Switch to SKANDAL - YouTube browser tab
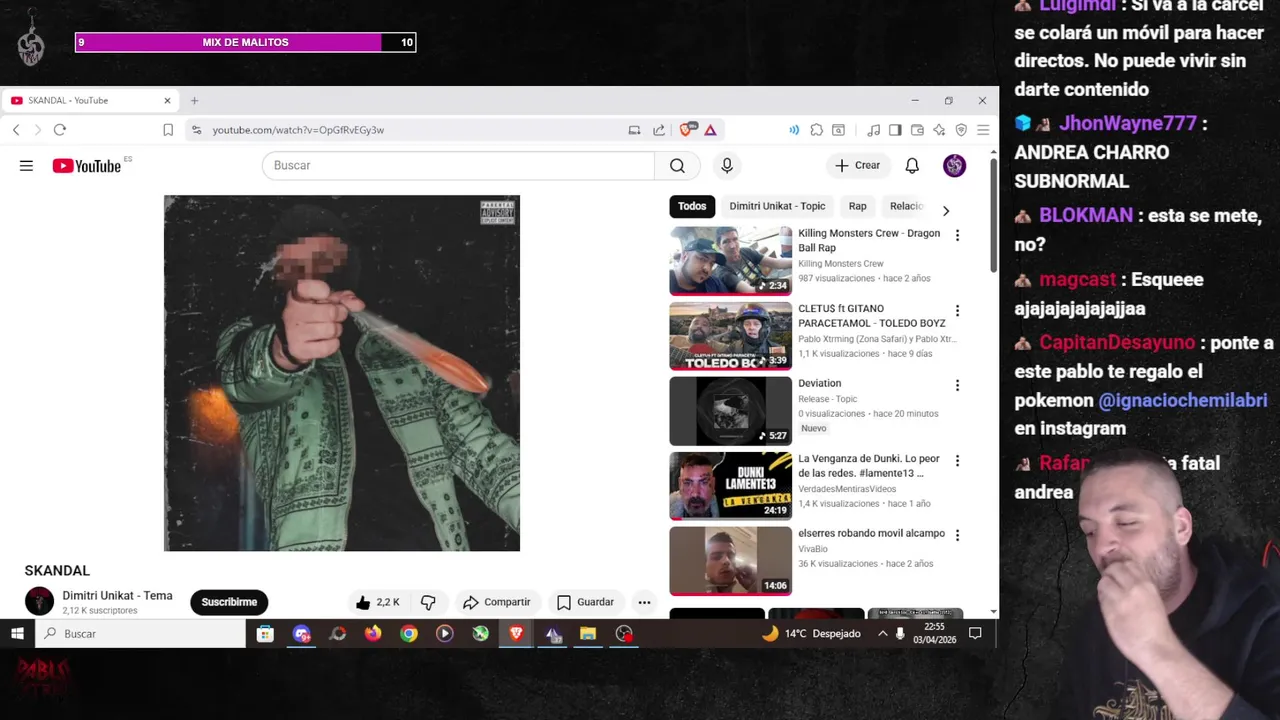Screen dimensions: 1280x720 click(90, 100)
